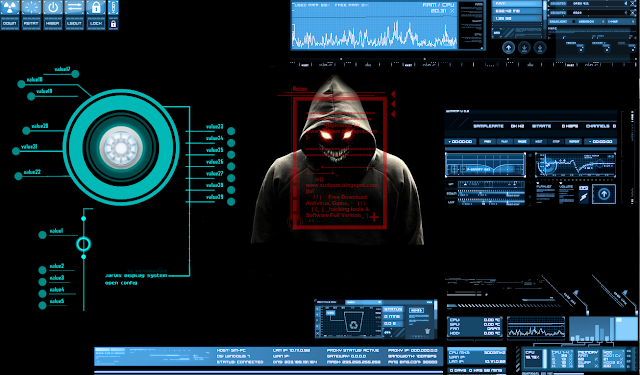640x375 pixels.
Task: Click the RAM/CPU usage graph
Action: pos(374,25)
